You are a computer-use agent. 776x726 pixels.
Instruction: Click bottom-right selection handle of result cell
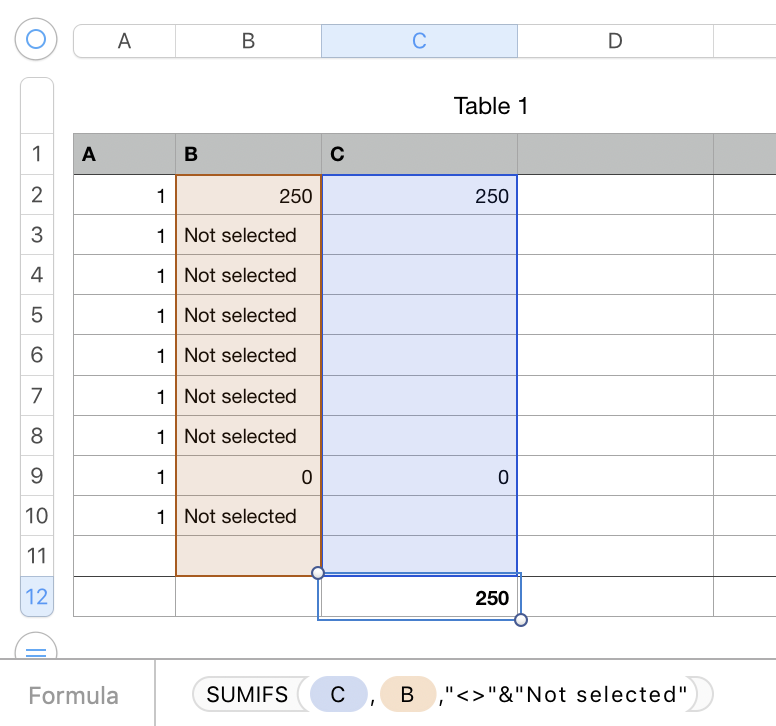pyautogui.click(x=521, y=621)
